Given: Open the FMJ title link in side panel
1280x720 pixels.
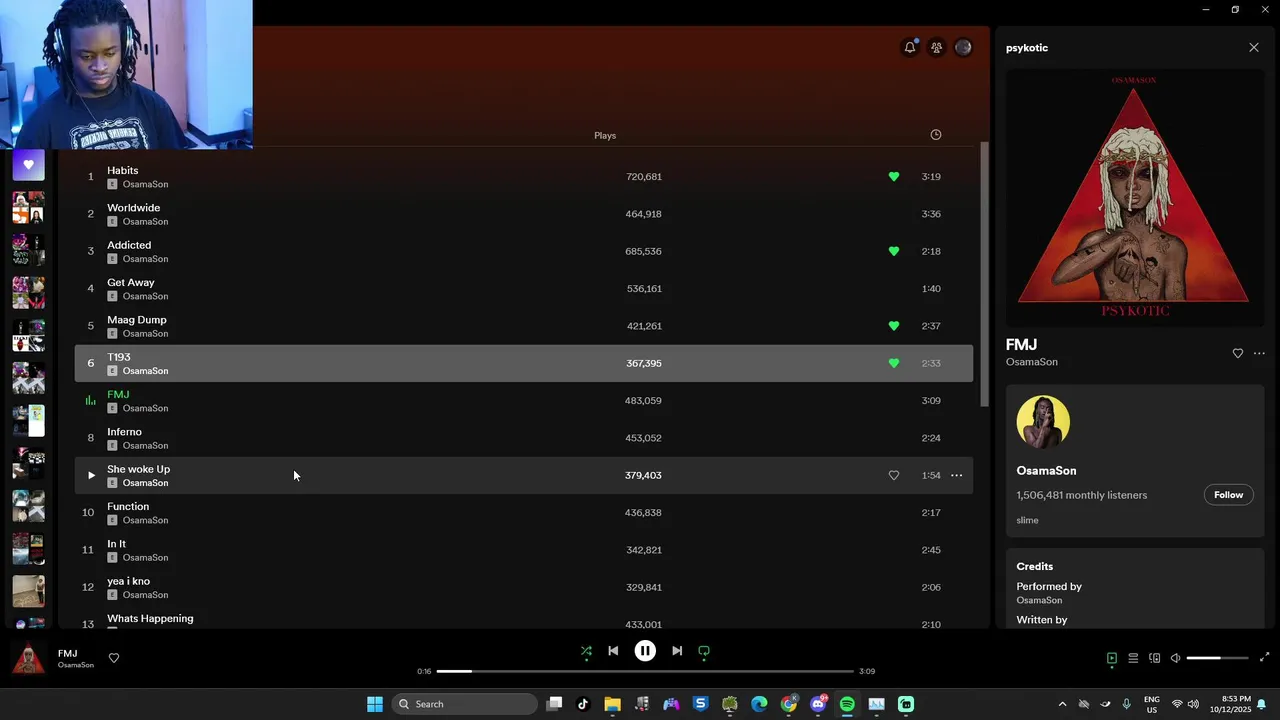Looking at the screenshot, I should click(1021, 345).
